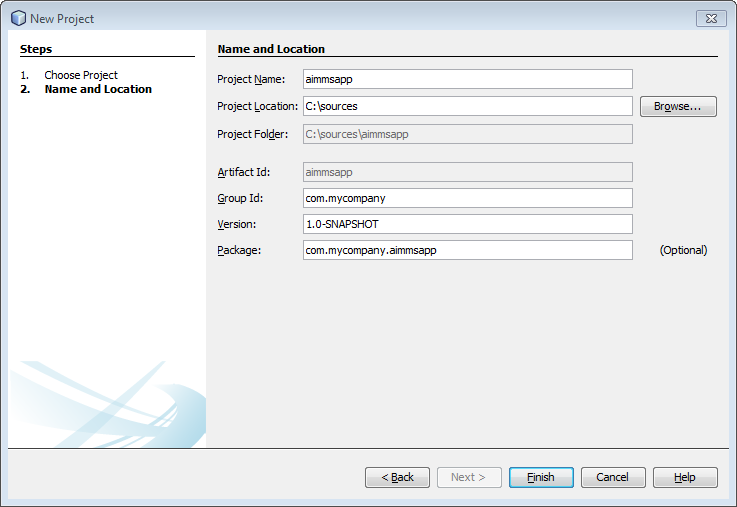Click the 'Project Name:' label
Image resolution: width=737 pixels, height=507 pixels.
(251, 79)
